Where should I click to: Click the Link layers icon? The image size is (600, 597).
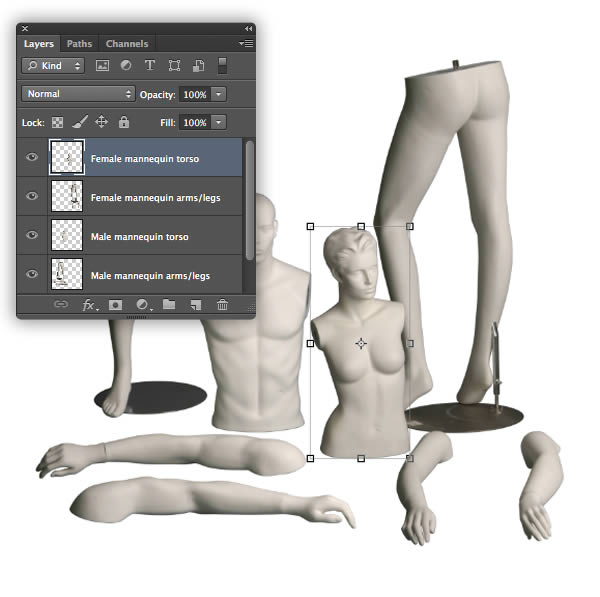(61, 305)
